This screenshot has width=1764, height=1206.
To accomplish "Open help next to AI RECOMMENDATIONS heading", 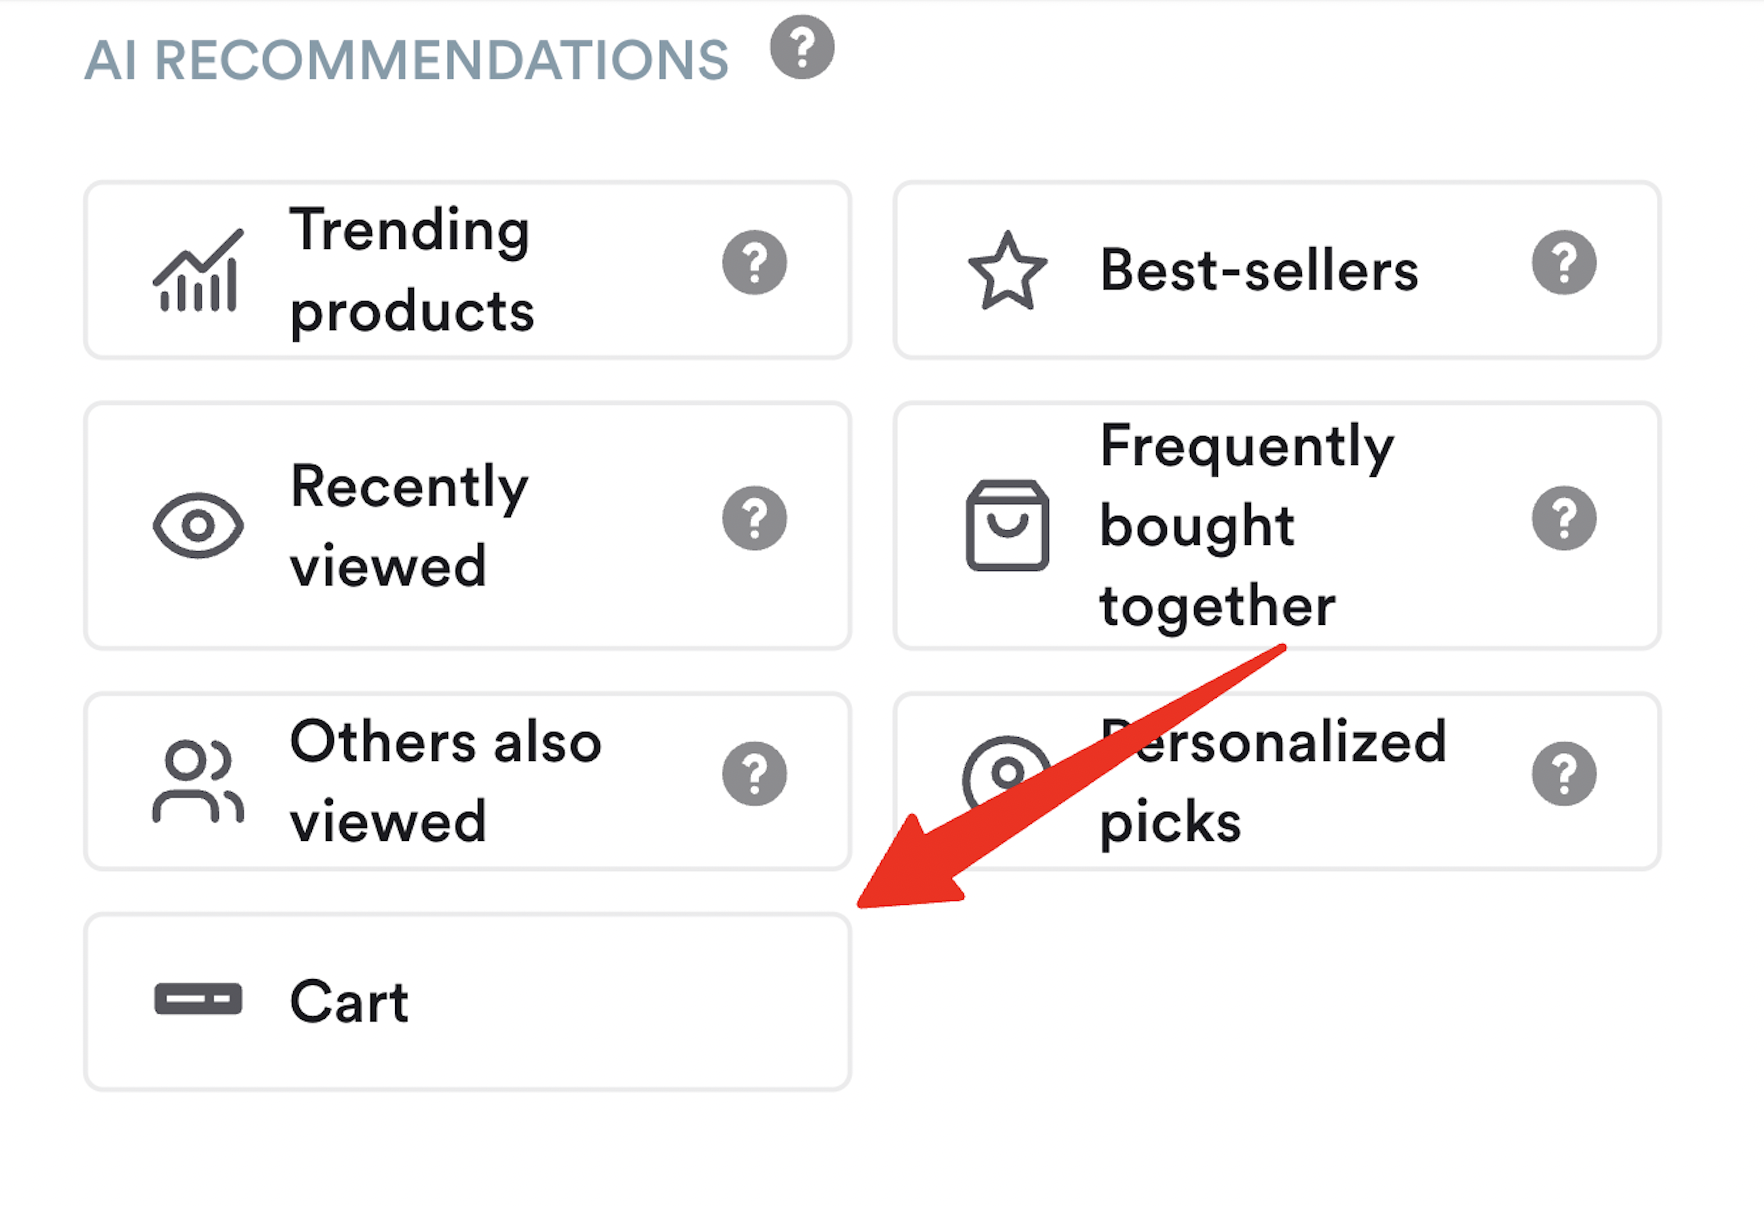I will (x=801, y=45).
